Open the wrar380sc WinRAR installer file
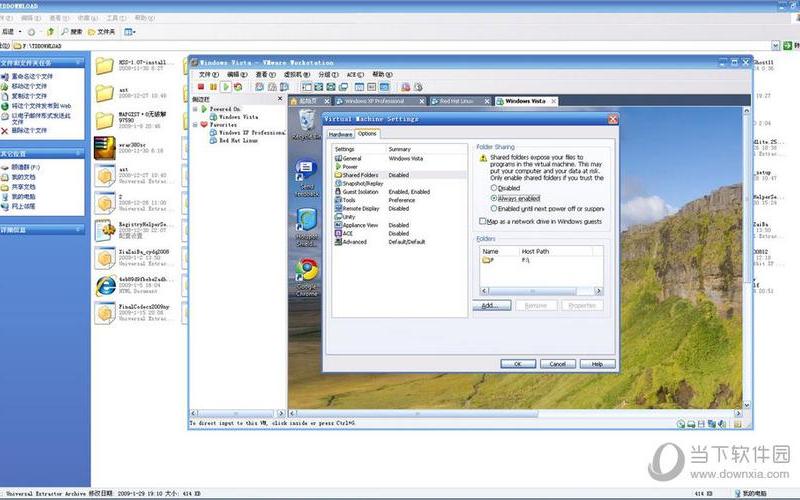The image size is (800, 500). pos(105,148)
